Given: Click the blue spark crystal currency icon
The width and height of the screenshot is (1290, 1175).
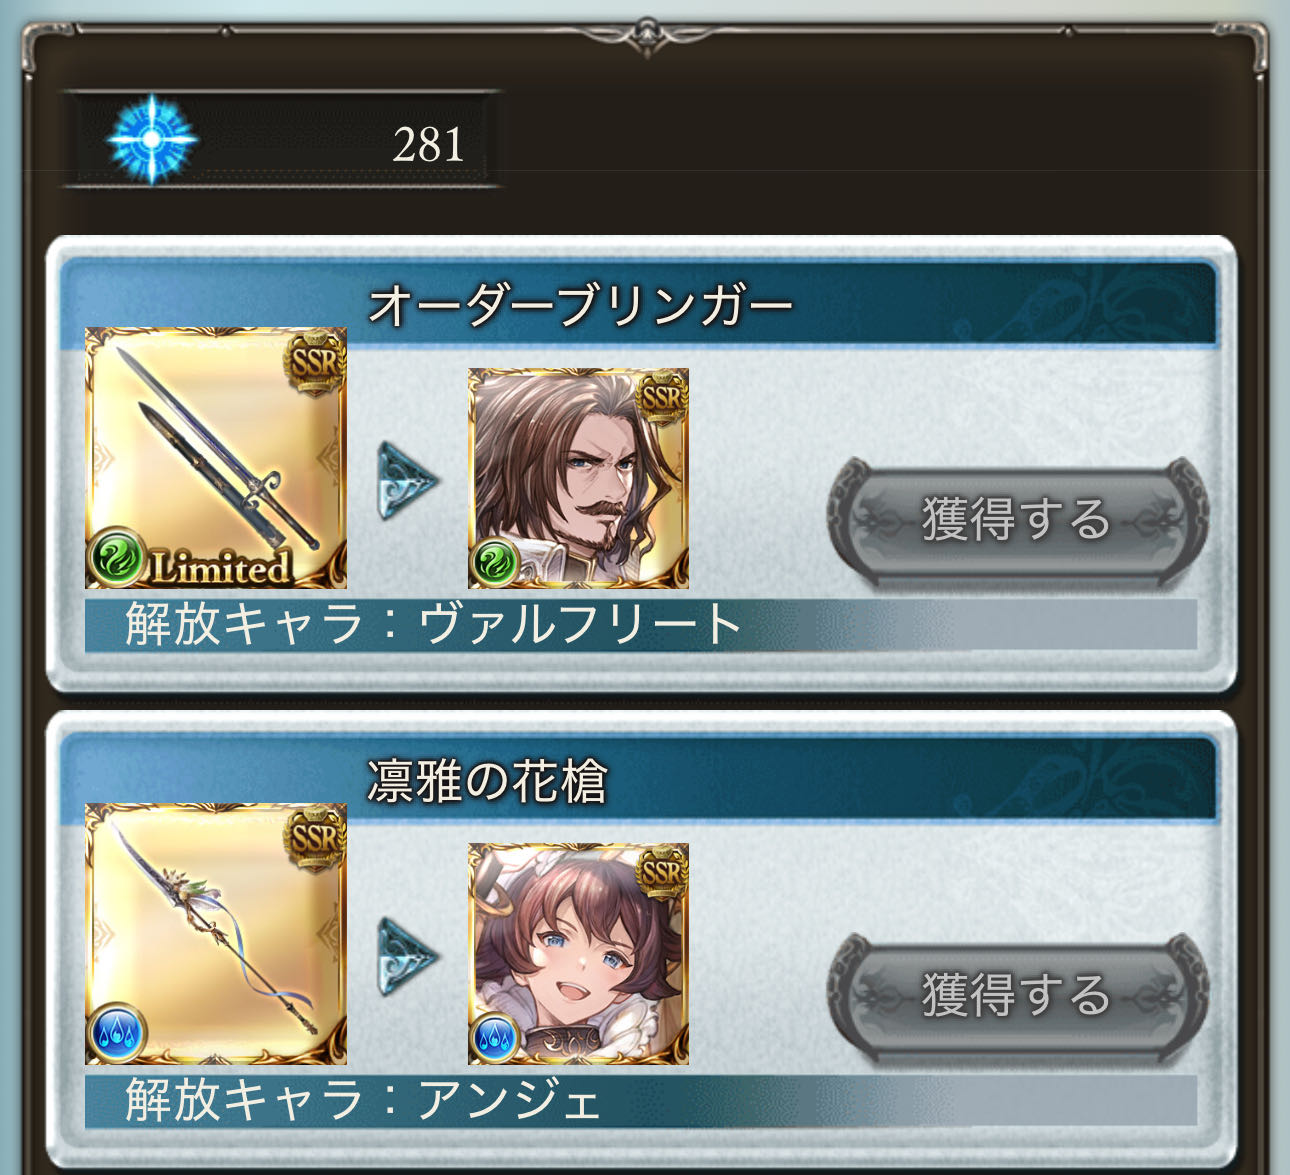Looking at the screenshot, I should pyautogui.click(x=152, y=139).
